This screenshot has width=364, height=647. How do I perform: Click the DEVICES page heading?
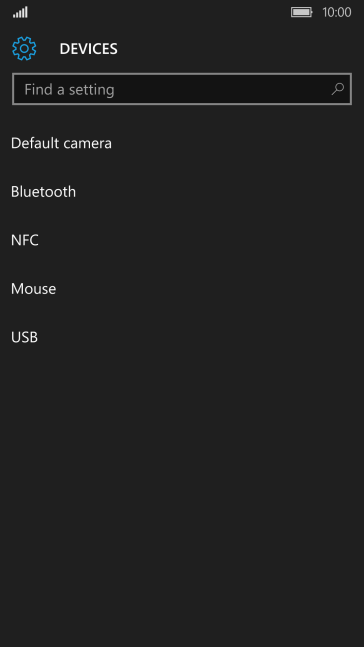coord(88,49)
